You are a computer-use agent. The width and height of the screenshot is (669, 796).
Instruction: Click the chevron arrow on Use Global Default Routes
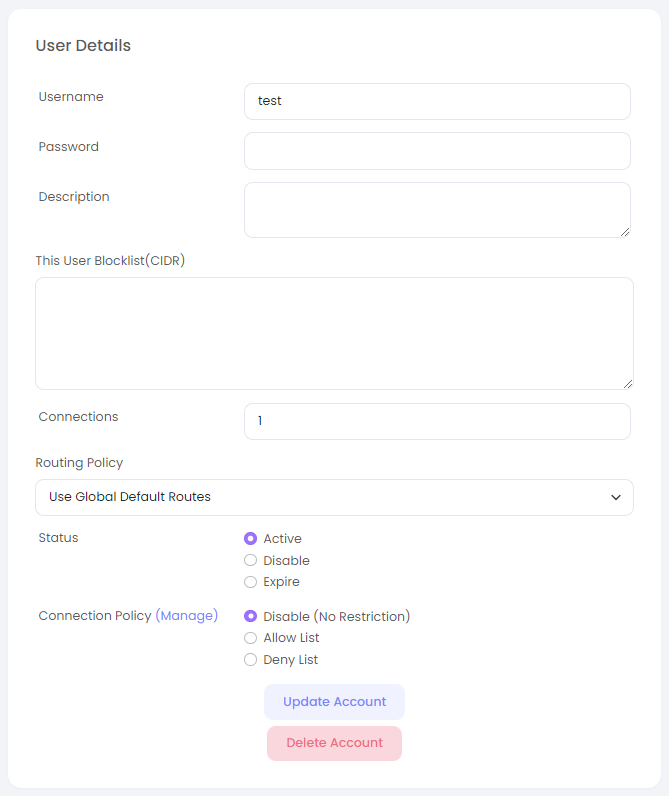click(x=616, y=497)
